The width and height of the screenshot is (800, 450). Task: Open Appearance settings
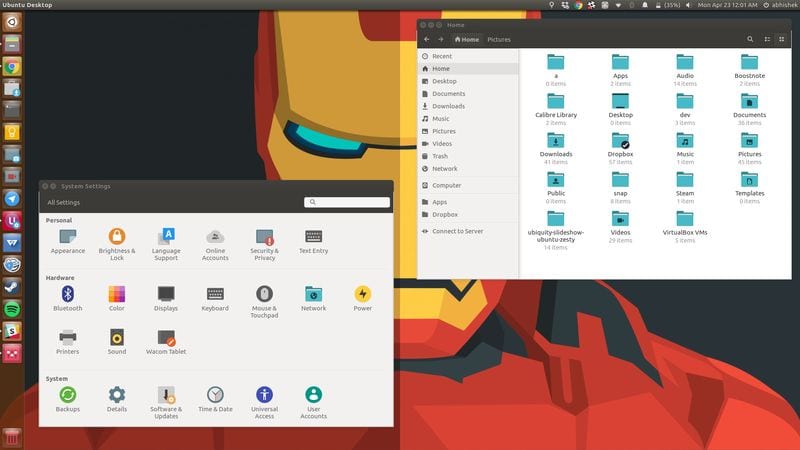coord(68,241)
